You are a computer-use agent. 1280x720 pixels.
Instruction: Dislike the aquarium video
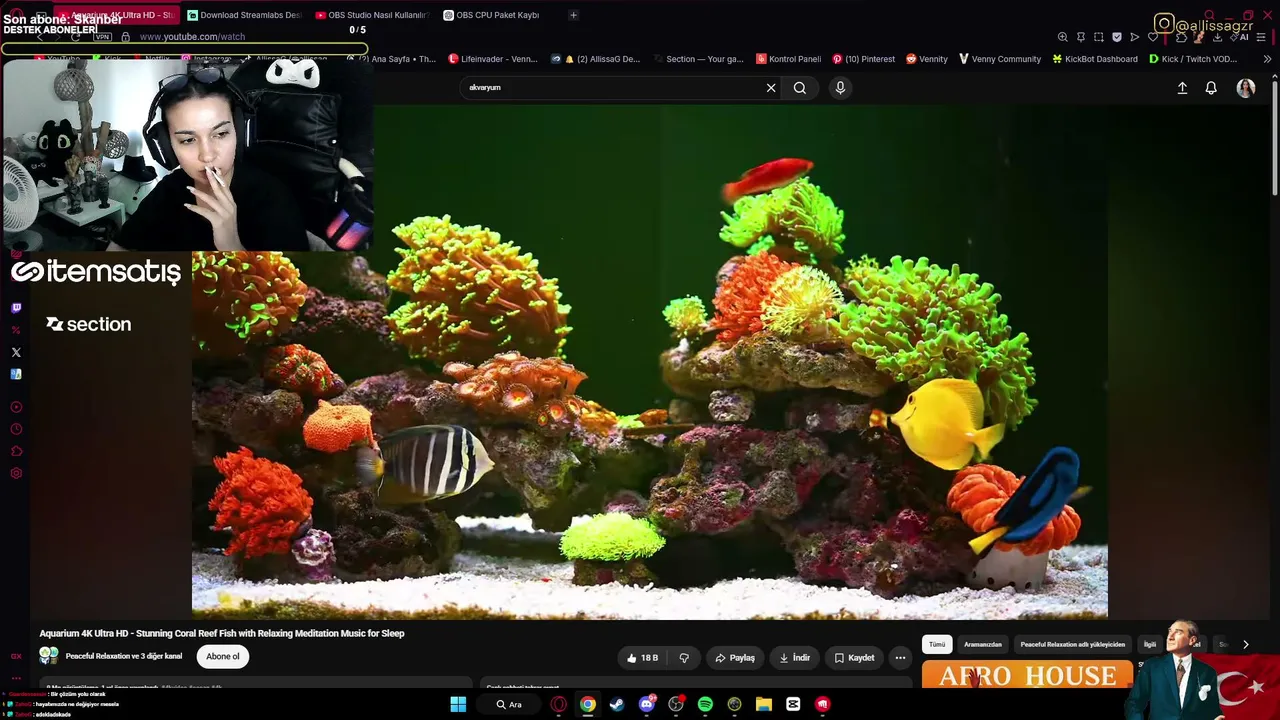click(x=684, y=658)
